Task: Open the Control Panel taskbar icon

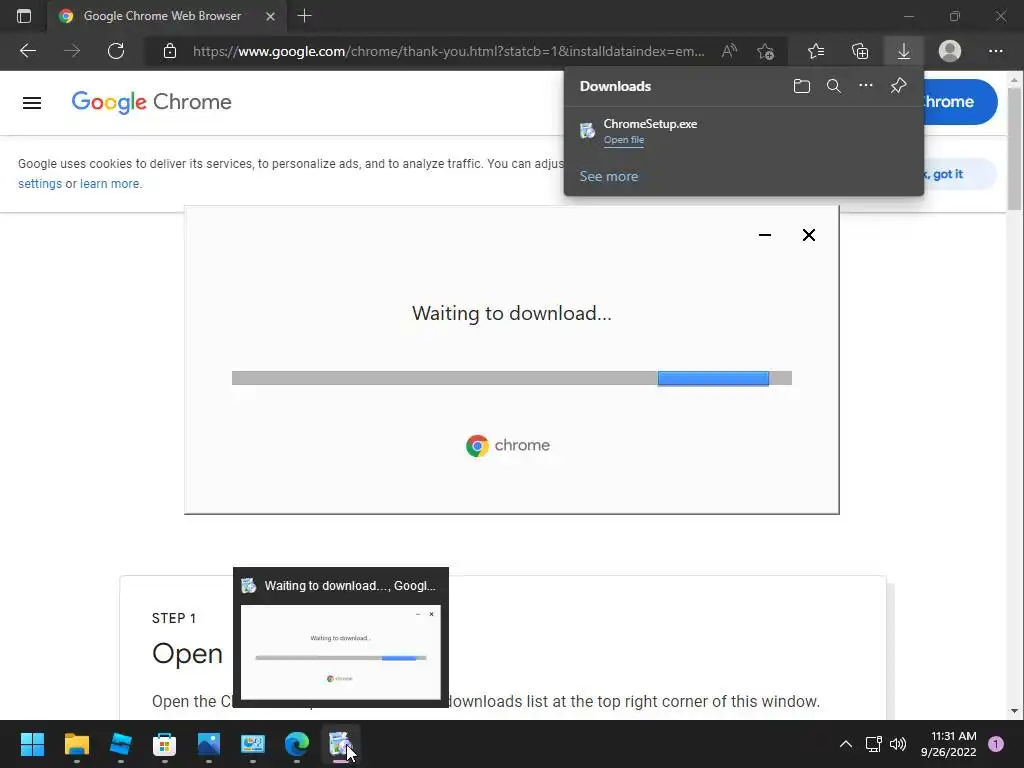Action: 253,744
